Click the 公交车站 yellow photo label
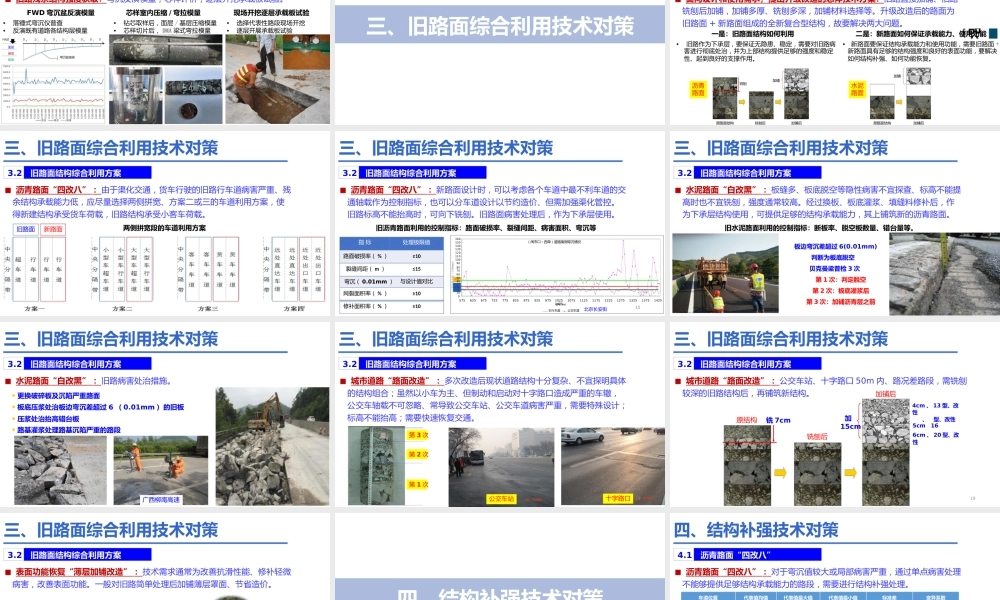The height and width of the screenshot is (600, 1000). [x=501, y=499]
